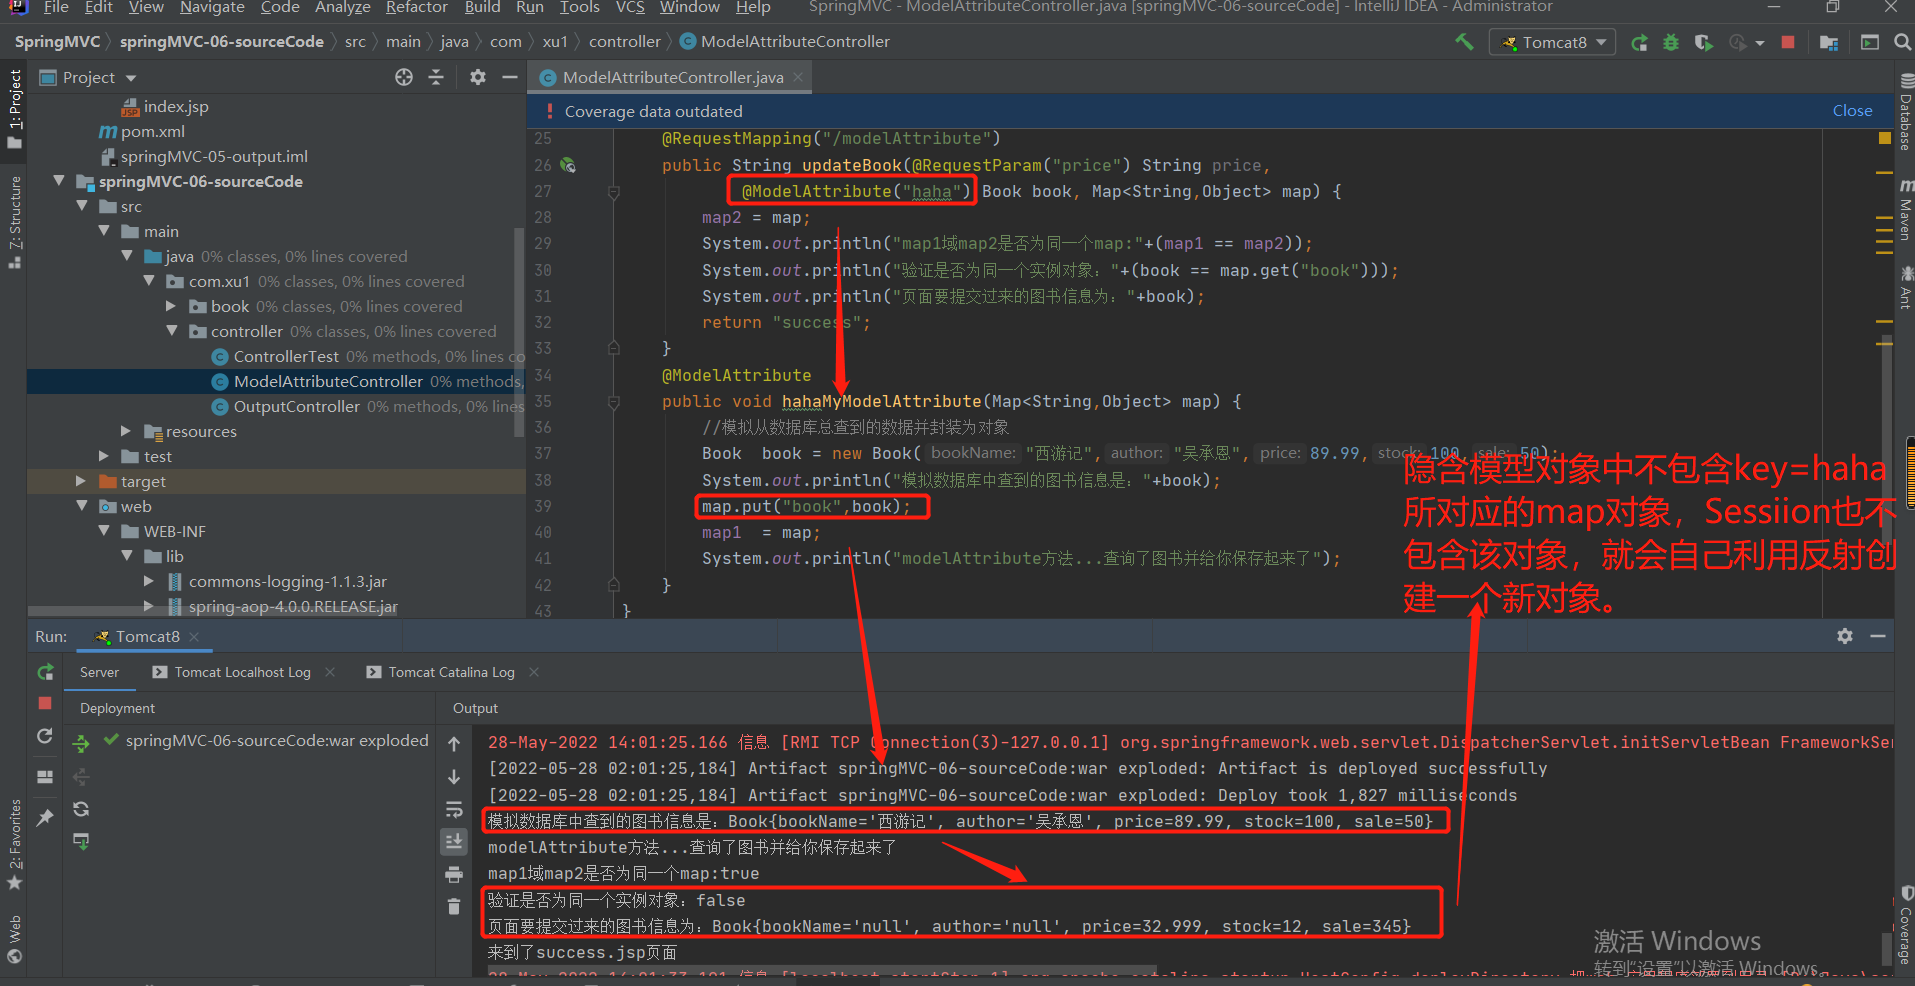Switch to Tomcat Localhost Log tab
The image size is (1915, 986).
point(242,672)
